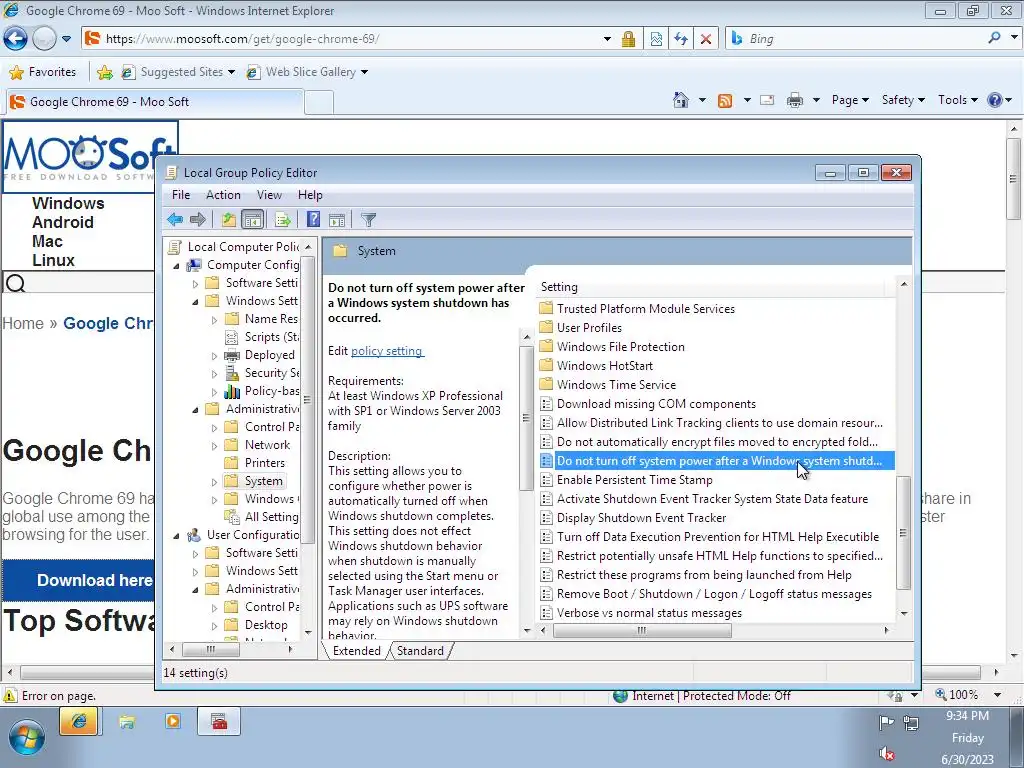Toggle Show/Hide Action Pane icon
The width and height of the screenshot is (1024, 768).
tap(337, 219)
